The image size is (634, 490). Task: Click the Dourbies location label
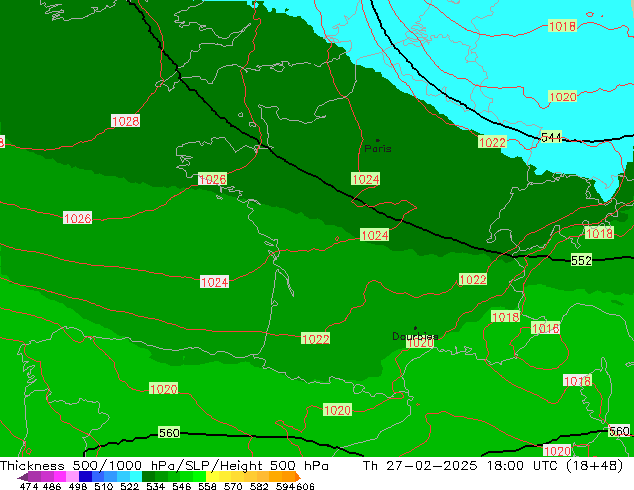coord(415,336)
